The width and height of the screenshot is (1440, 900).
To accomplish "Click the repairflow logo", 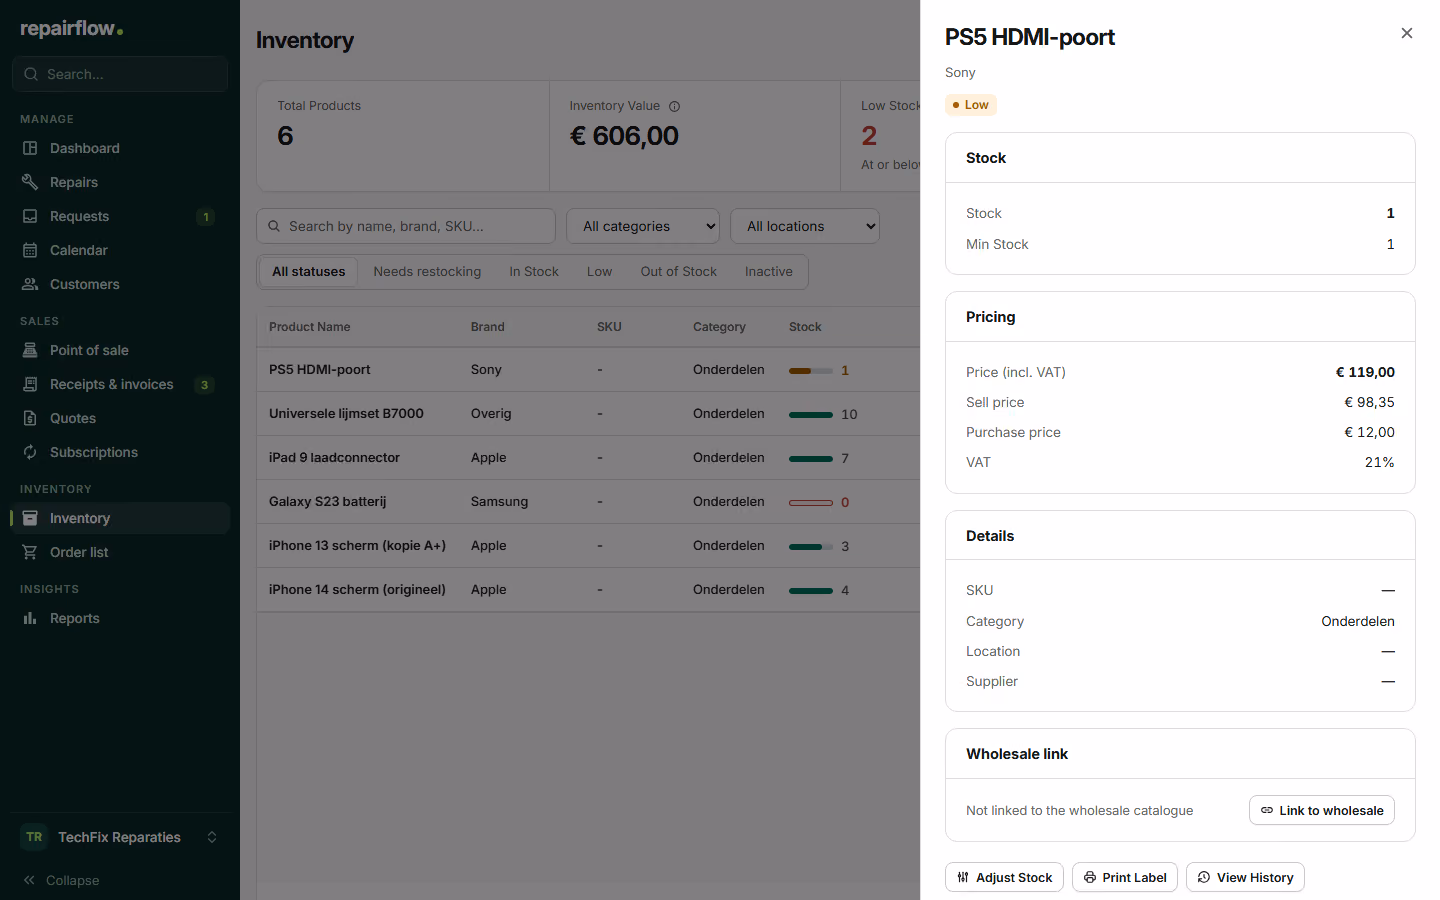I will point(72,29).
